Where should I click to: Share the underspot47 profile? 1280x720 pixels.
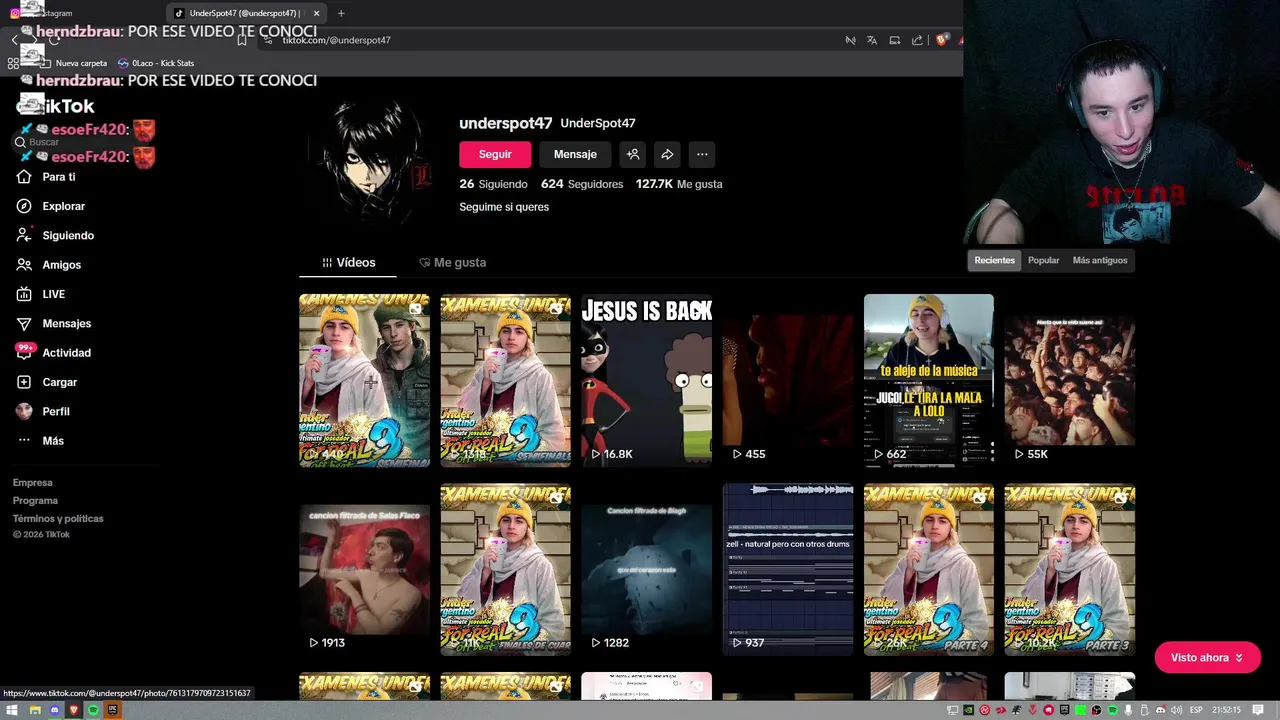pyautogui.click(x=667, y=154)
